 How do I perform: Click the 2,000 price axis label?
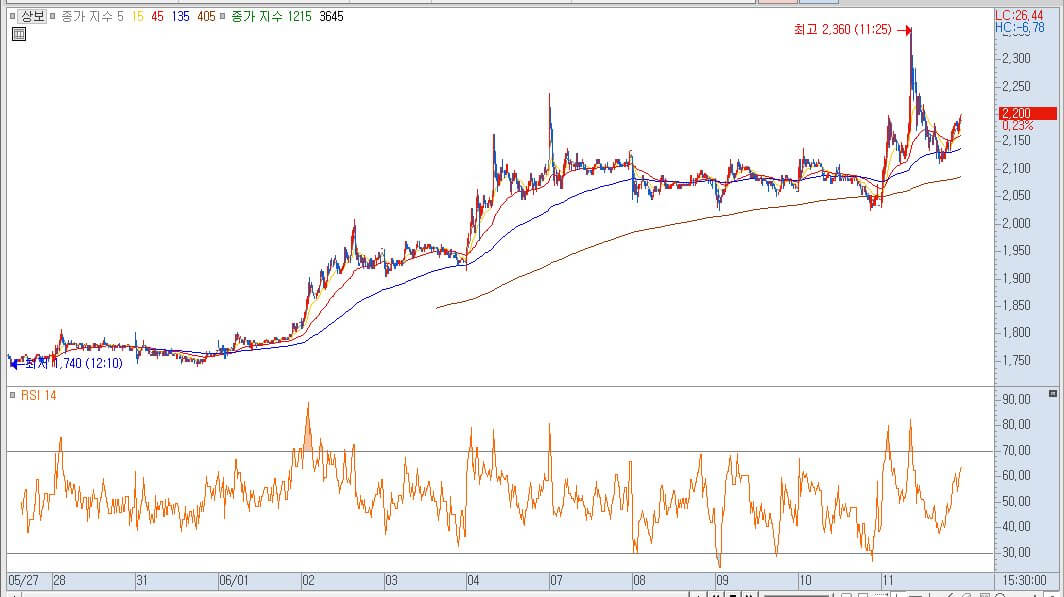tap(1016, 223)
